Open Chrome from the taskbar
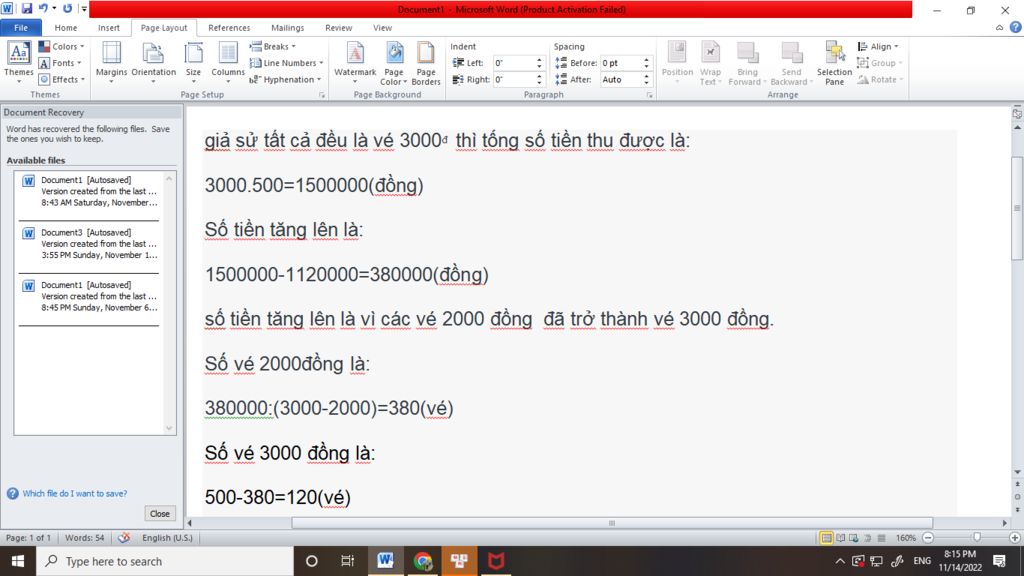The width and height of the screenshot is (1024, 576). coord(423,561)
